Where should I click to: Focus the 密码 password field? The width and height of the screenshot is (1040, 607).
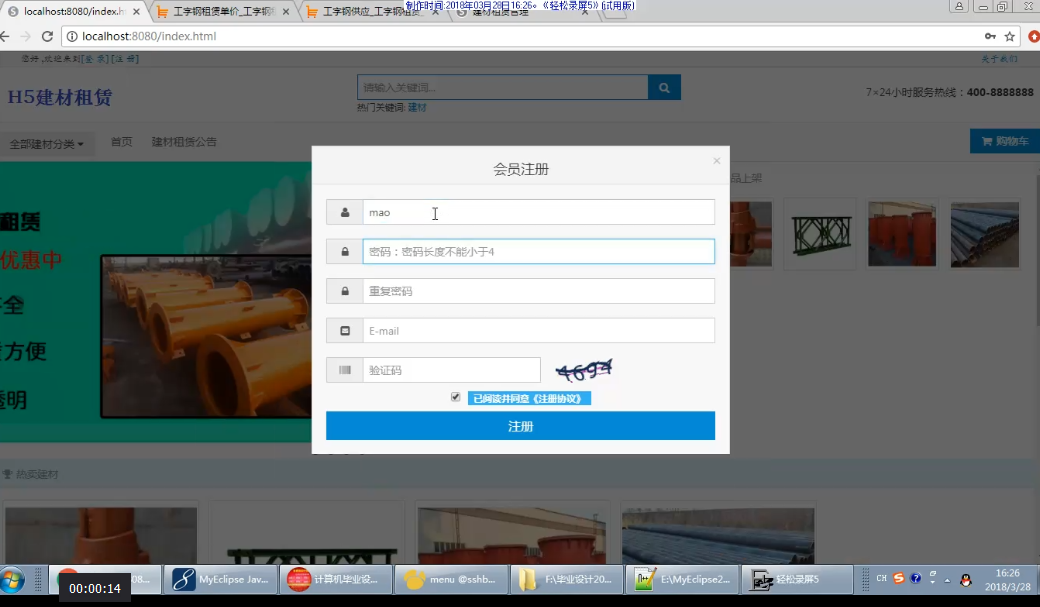[539, 251]
